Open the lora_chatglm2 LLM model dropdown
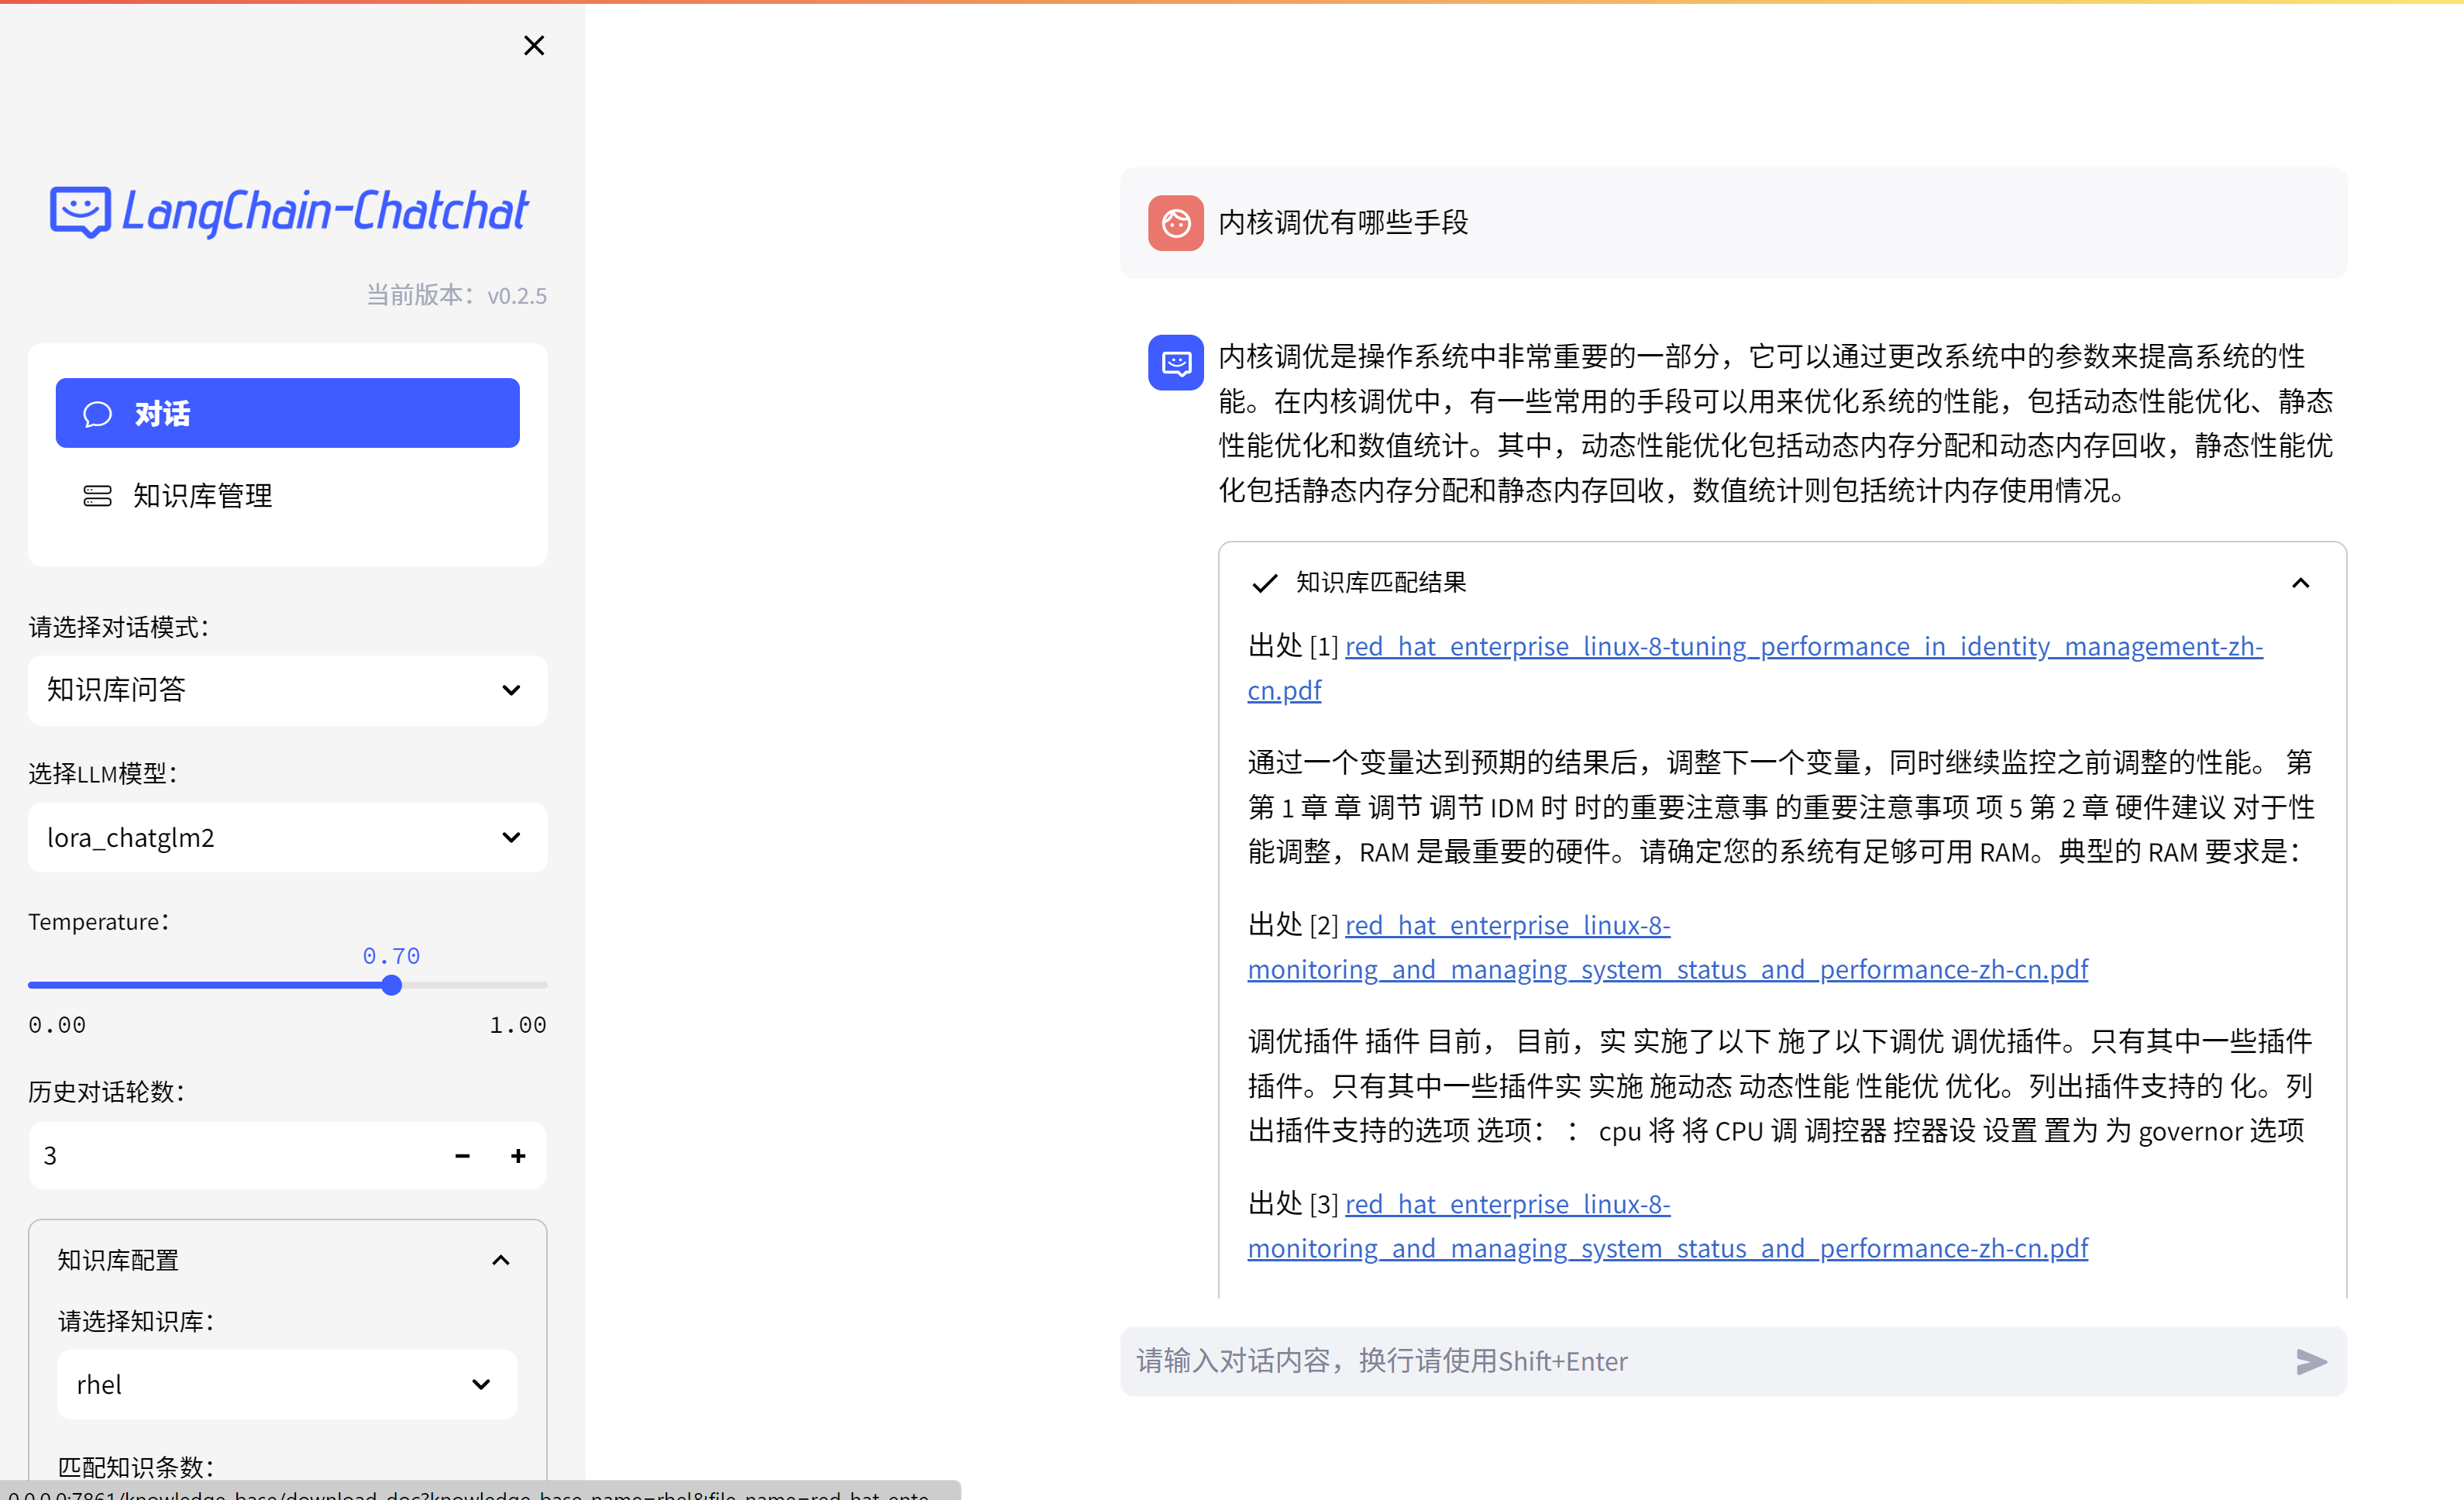Image resolution: width=2464 pixels, height=1500 pixels. click(287, 837)
